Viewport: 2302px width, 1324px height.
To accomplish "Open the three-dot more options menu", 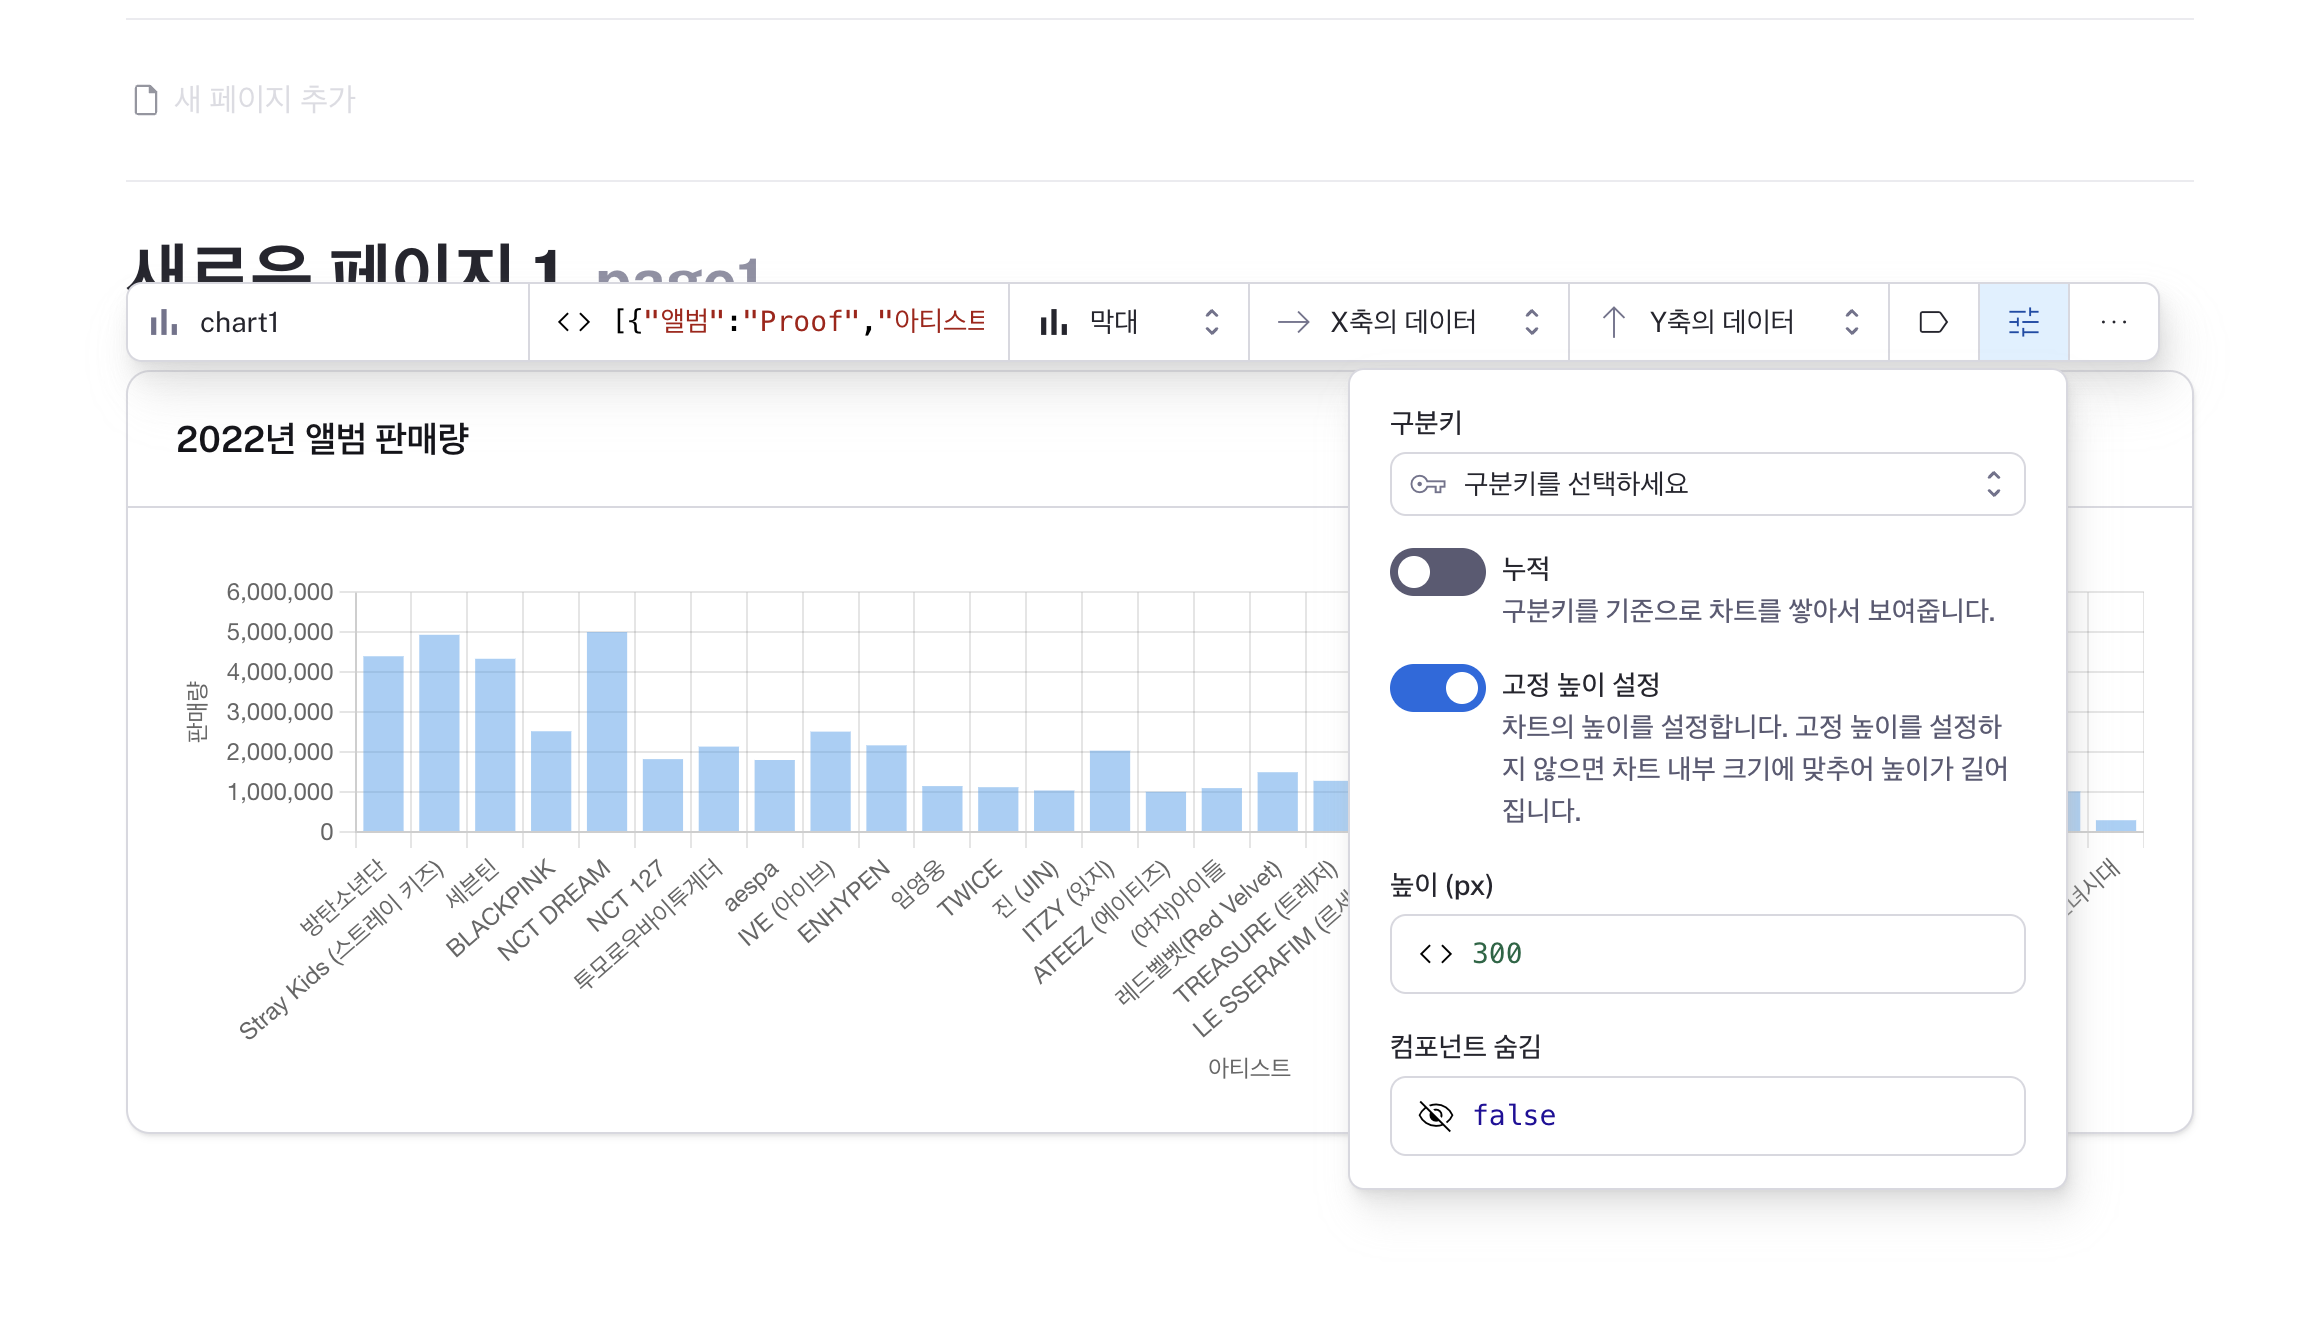I will 2113,322.
